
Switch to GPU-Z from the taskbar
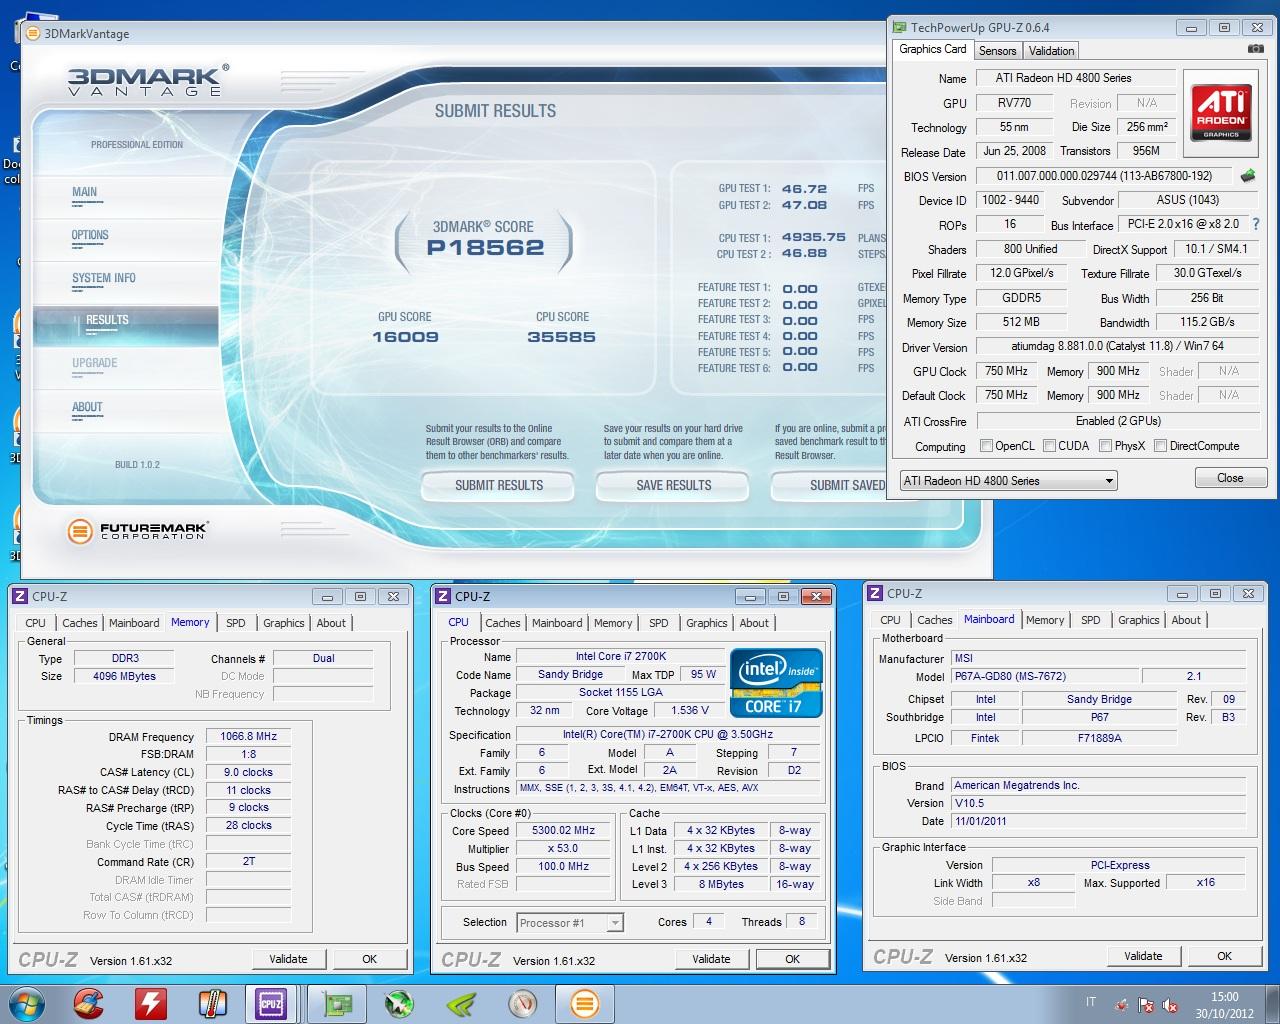(x=338, y=1003)
